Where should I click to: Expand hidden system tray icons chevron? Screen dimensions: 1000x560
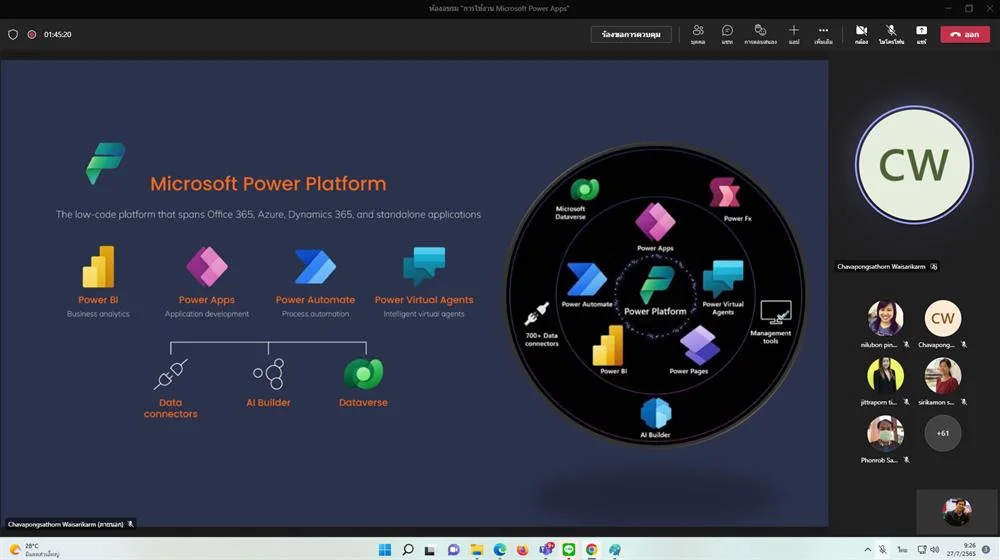point(867,550)
